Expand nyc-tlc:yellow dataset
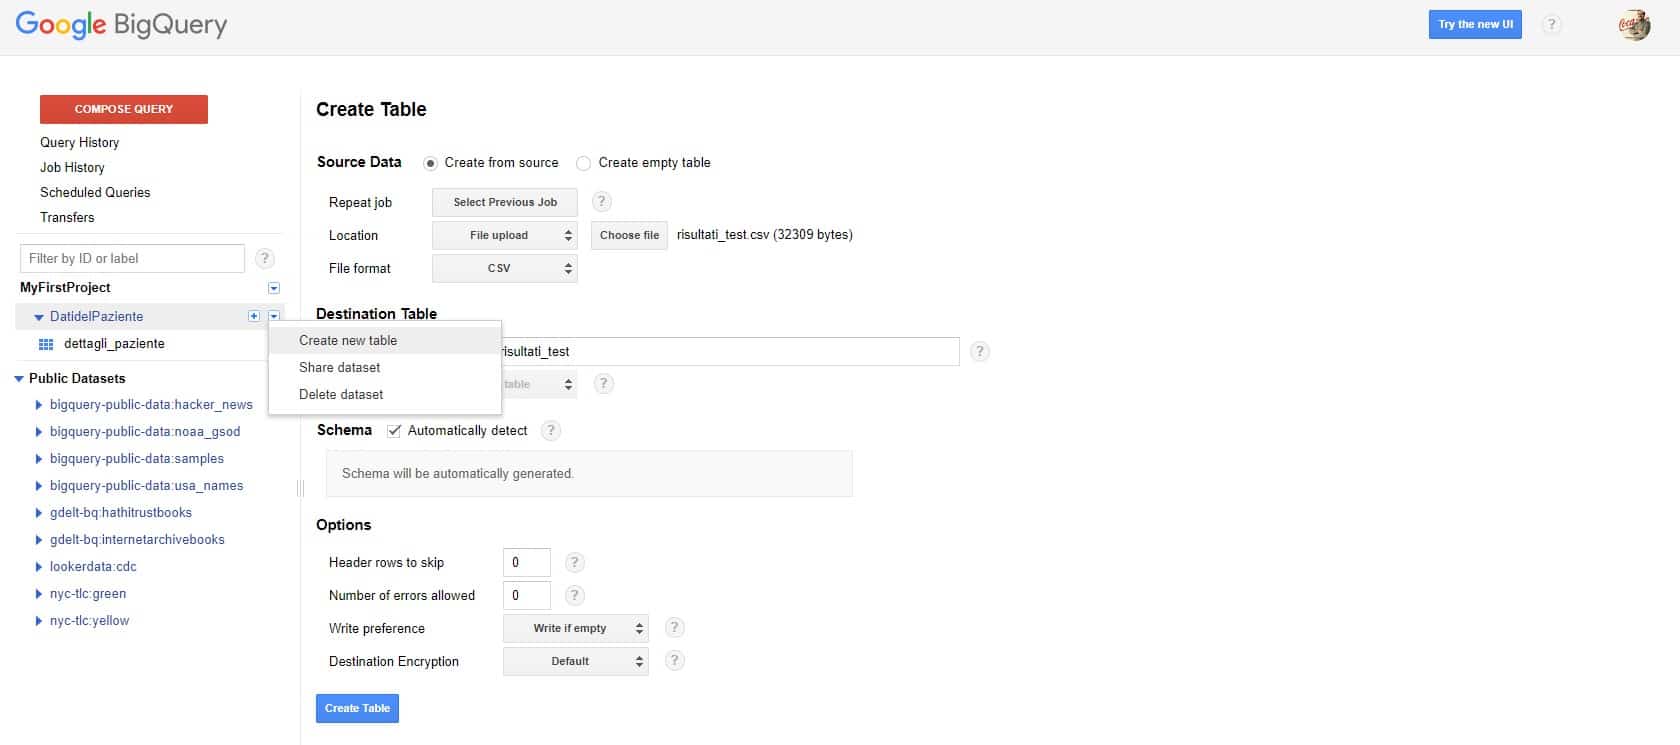This screenshot has width=1680, height=745. 39,621
